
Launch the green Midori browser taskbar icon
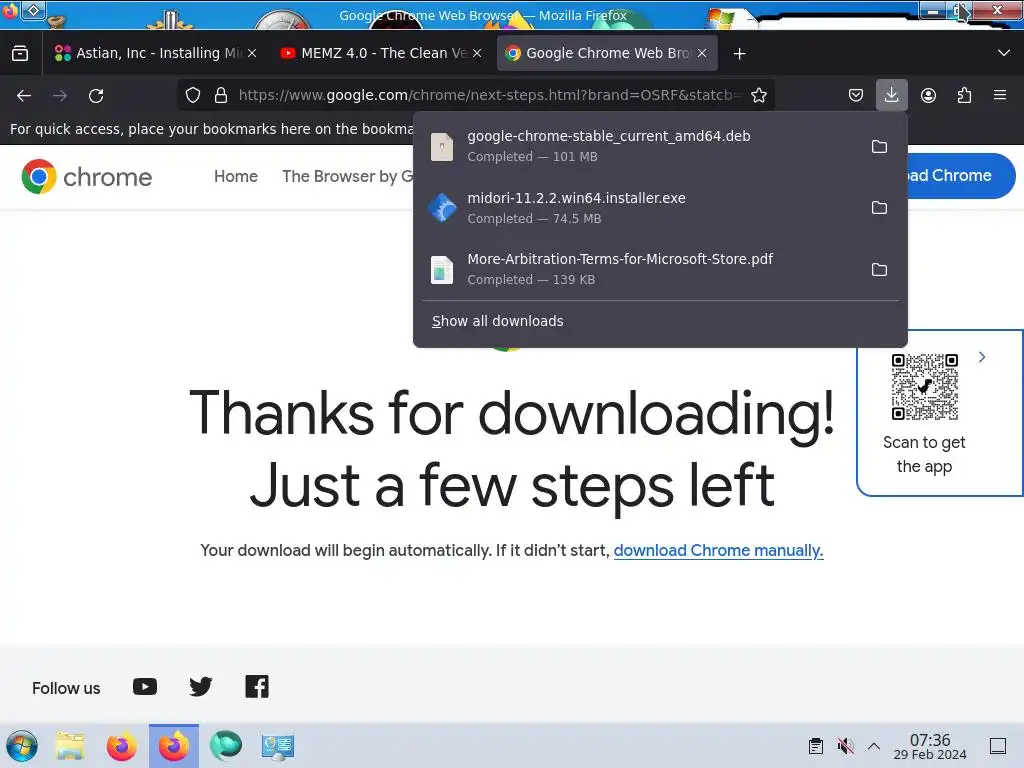click(226, 746)
